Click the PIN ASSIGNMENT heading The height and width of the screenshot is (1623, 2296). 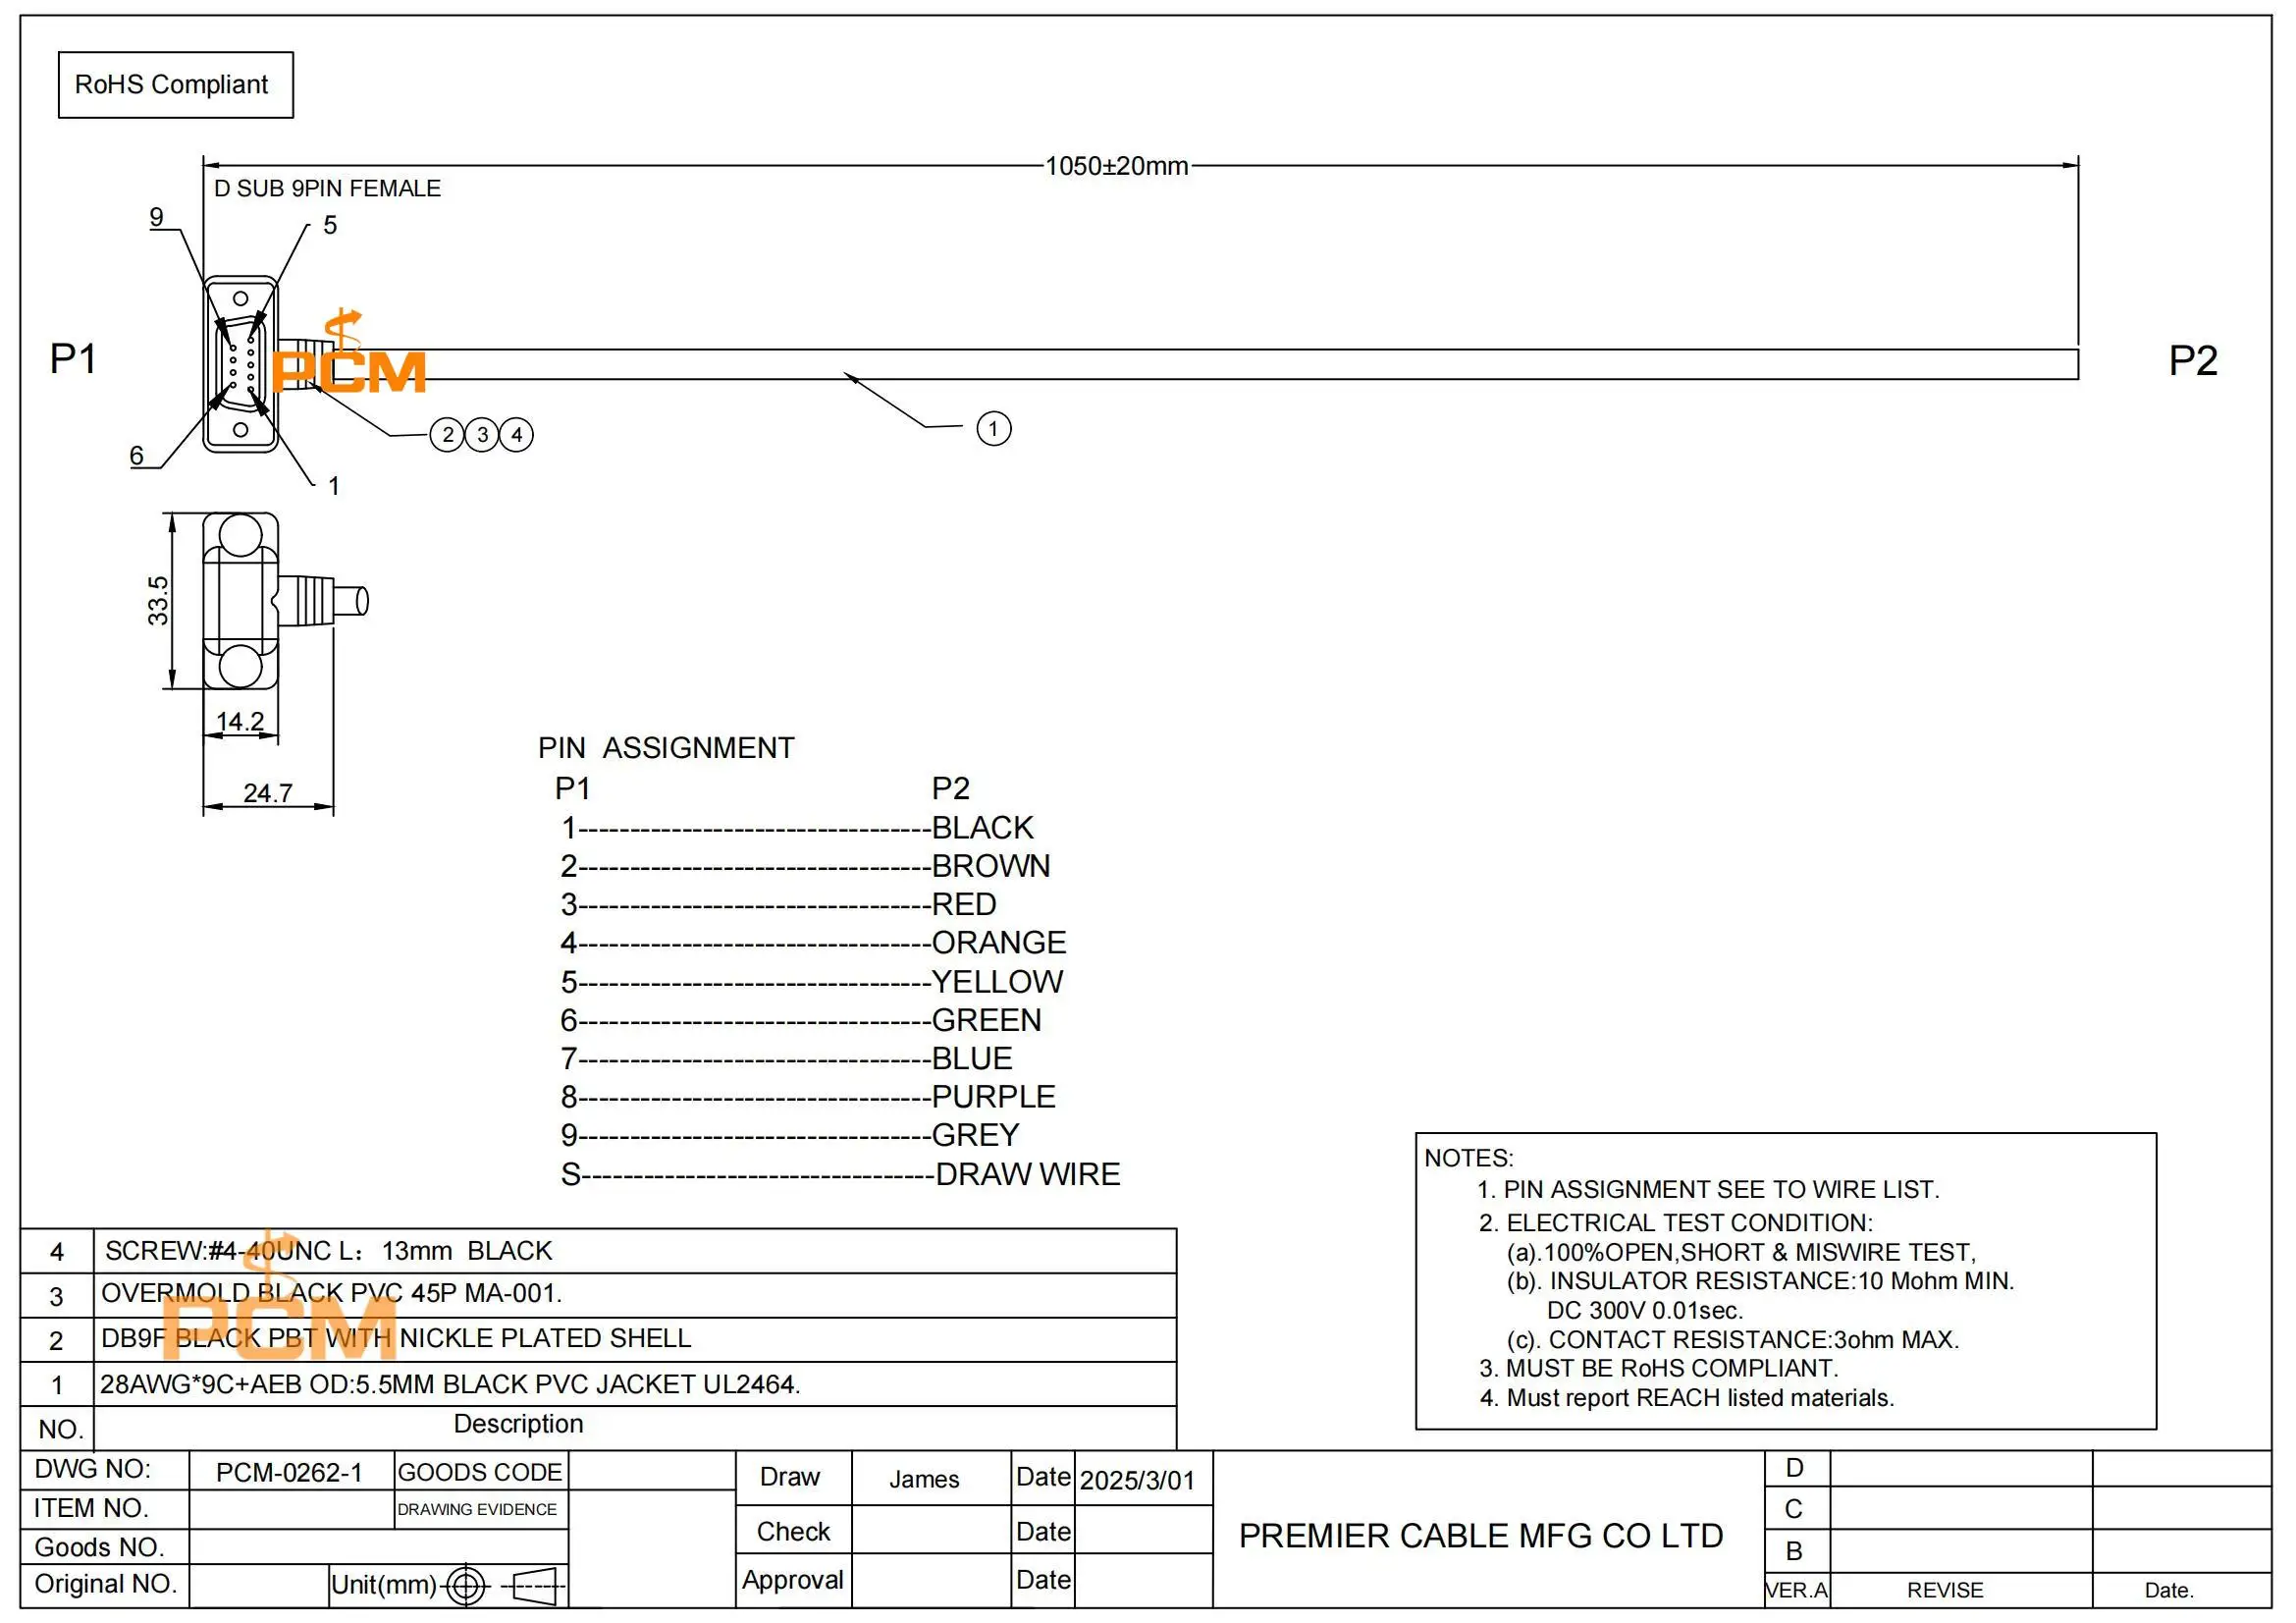click(x=666, y=748)
